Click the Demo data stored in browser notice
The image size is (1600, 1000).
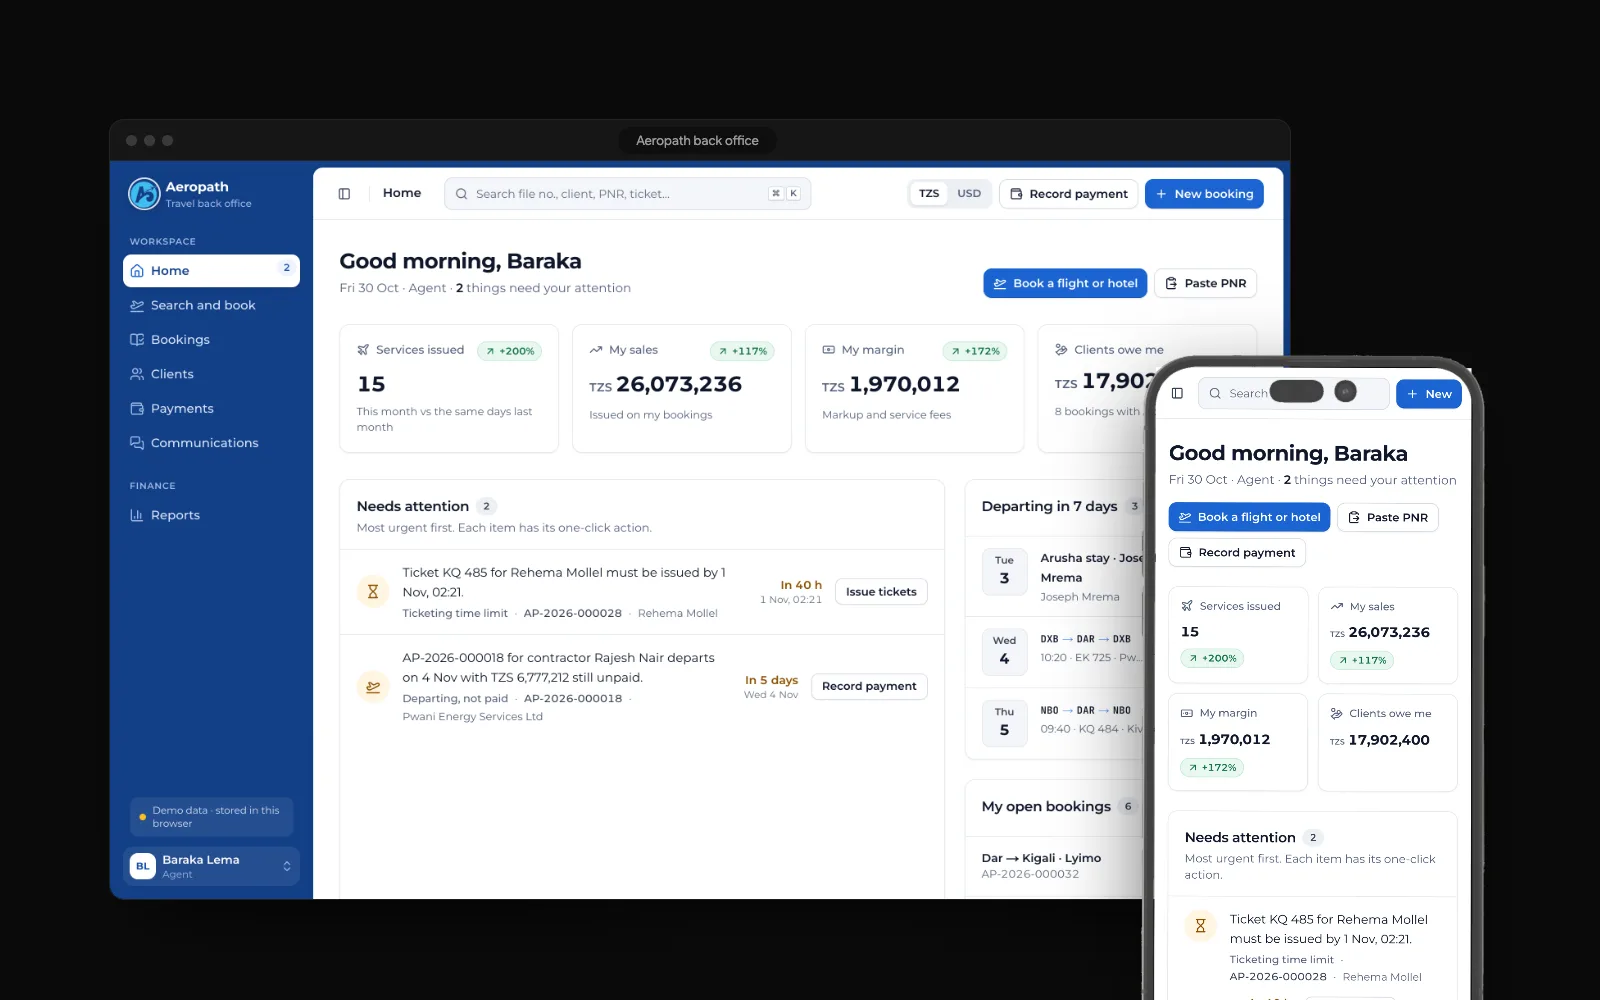(x=211, y=817)
